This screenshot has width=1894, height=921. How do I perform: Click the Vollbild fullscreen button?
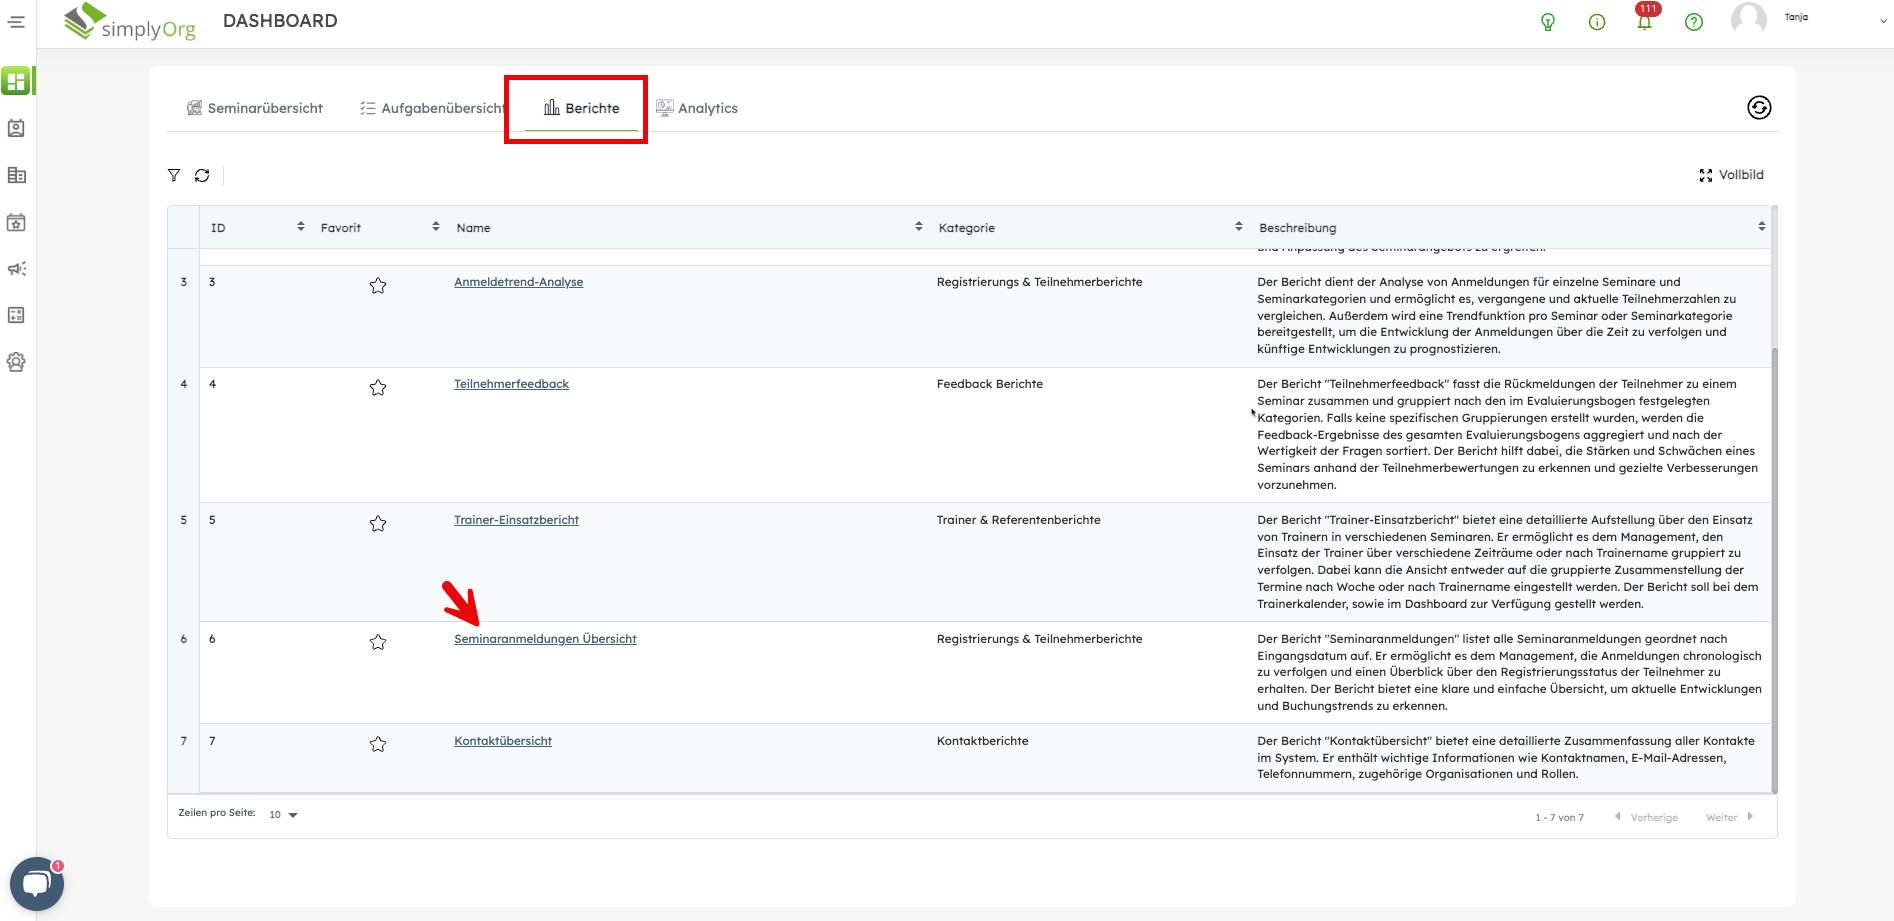pos(1731,175)
